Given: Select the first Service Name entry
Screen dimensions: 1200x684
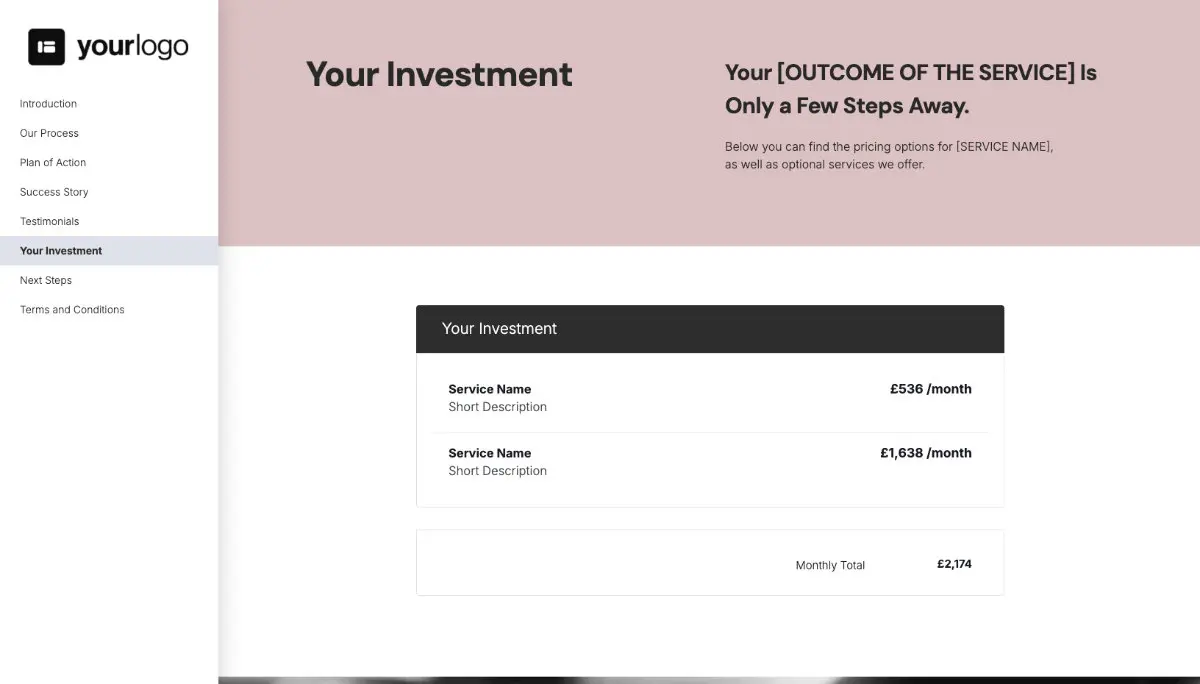Looking at the screenshot, I should click(489, 389).
